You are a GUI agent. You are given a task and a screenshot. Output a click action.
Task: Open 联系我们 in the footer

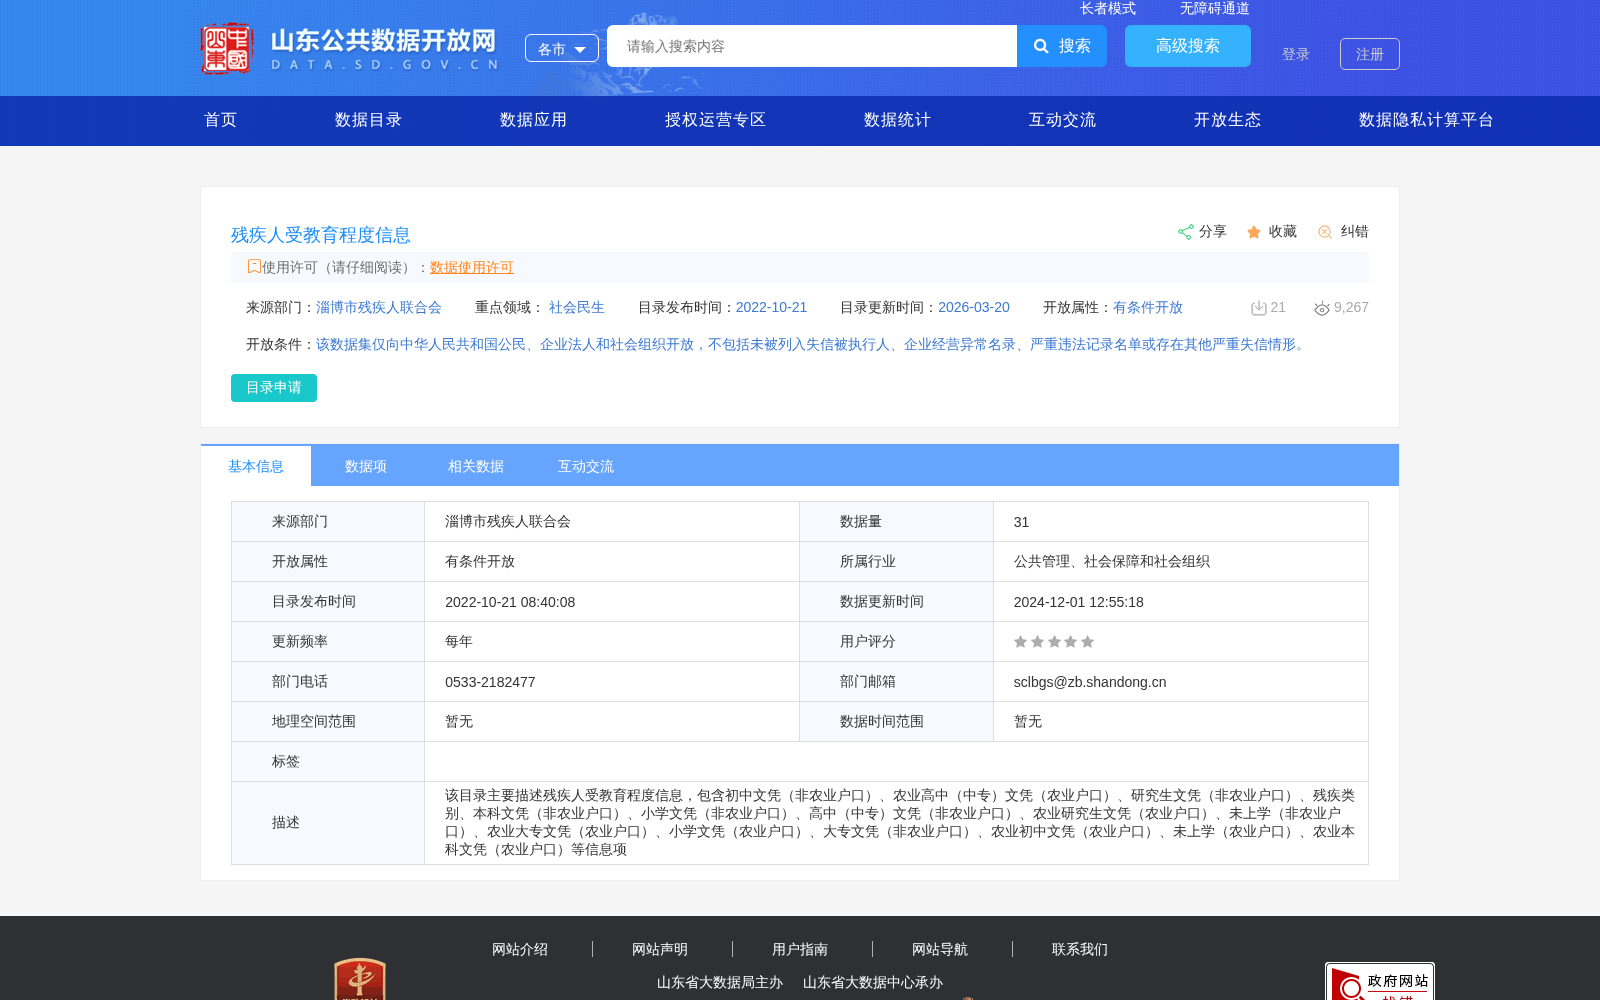1080,949
